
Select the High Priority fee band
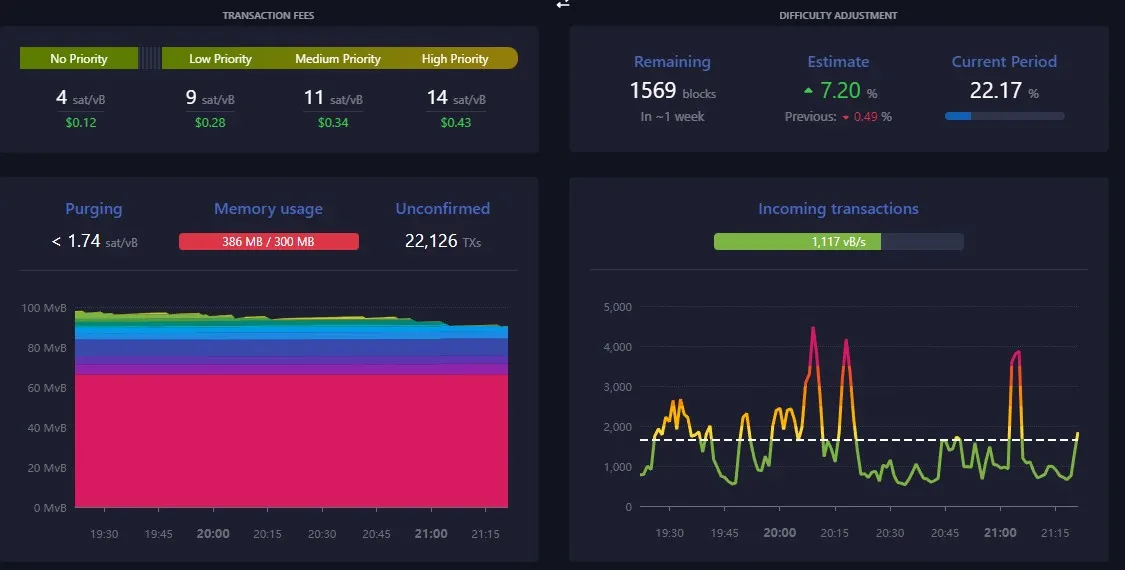click(455, 59)
